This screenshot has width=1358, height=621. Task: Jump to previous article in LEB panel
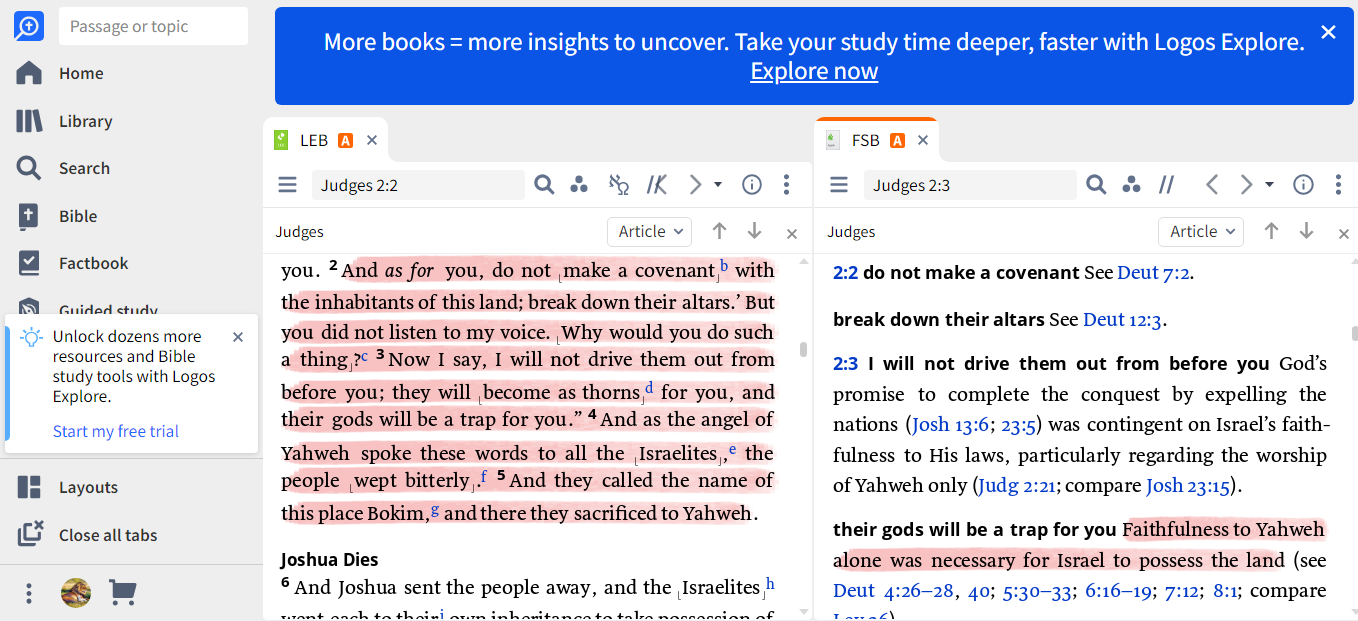click(719, 231)
